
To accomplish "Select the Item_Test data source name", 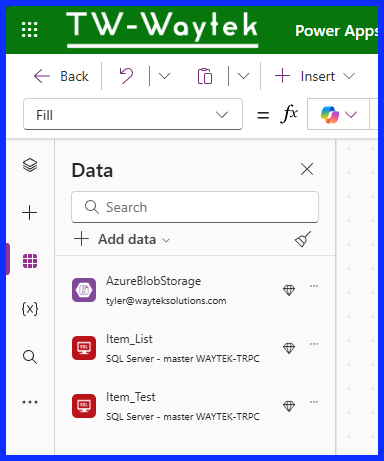I will click(x=131, y=397).
